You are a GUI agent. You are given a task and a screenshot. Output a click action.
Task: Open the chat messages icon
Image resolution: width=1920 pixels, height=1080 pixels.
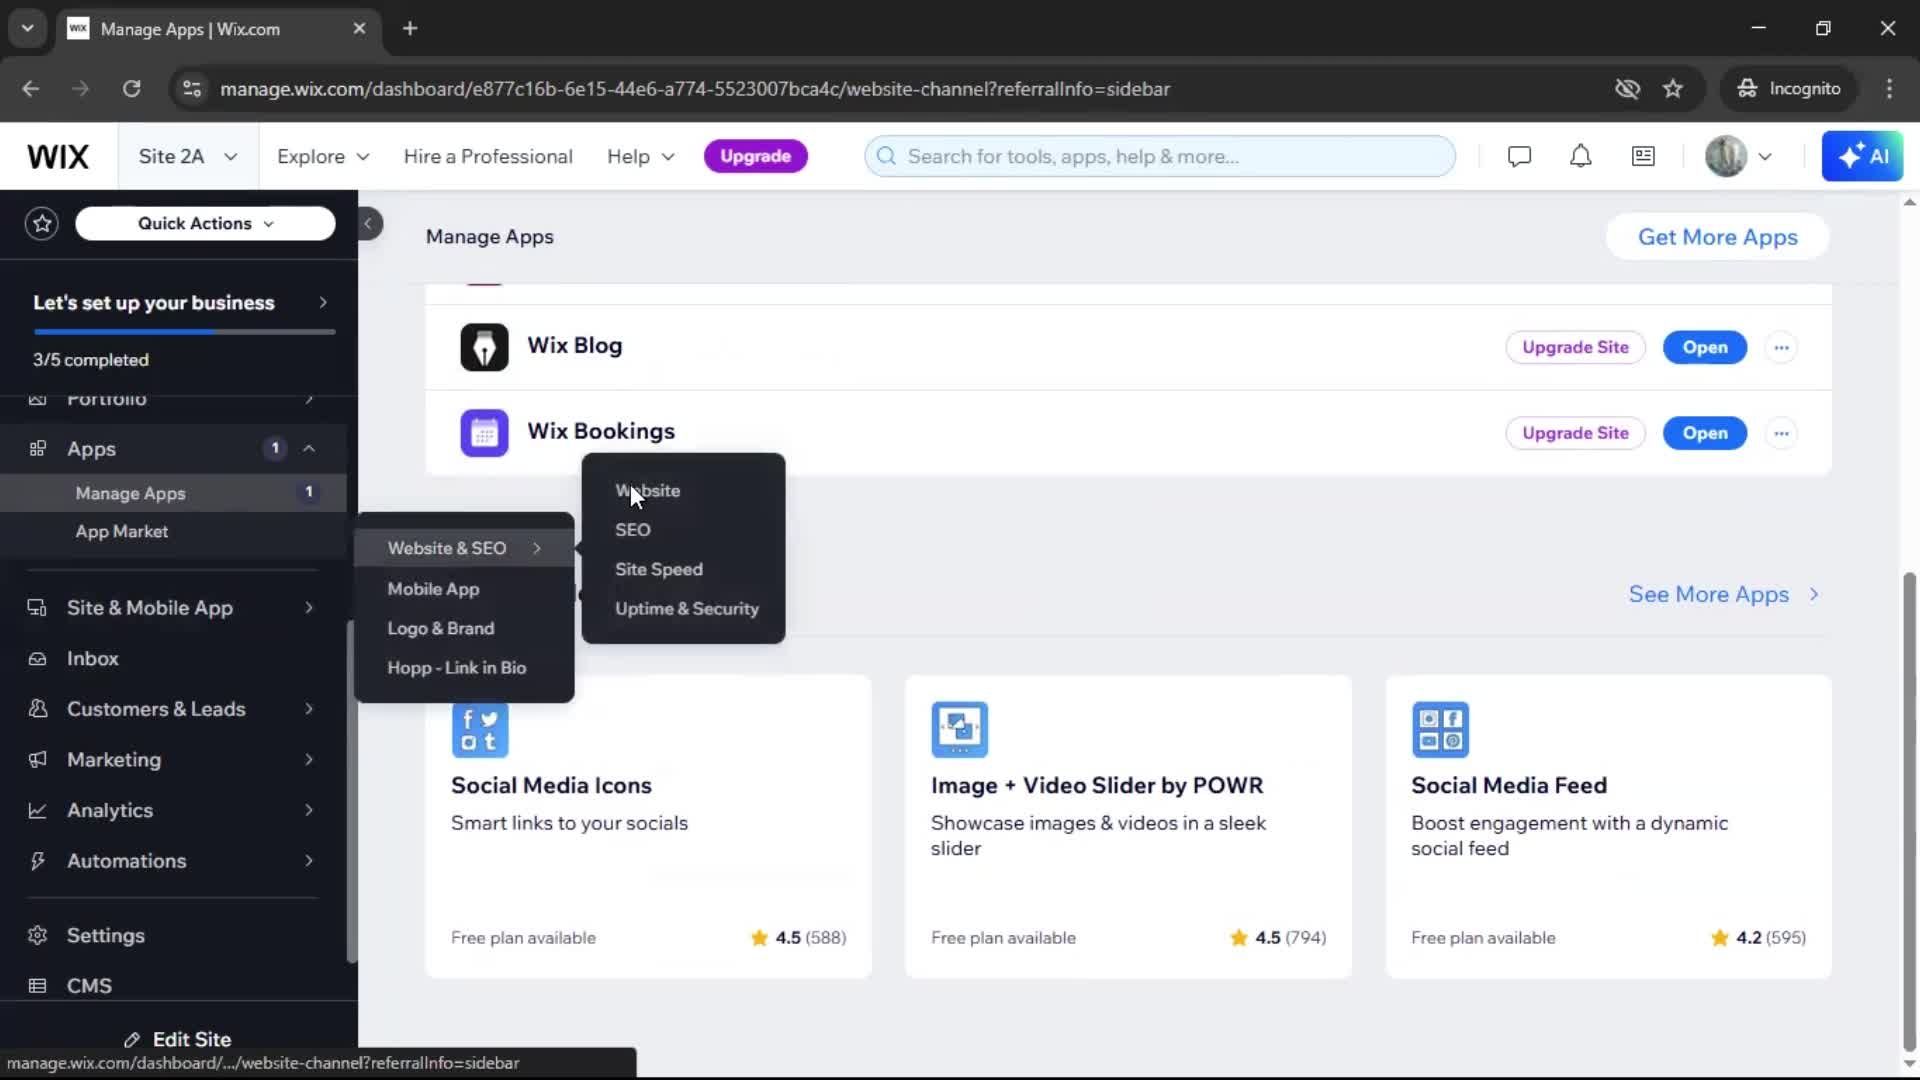pos(1519,157)
